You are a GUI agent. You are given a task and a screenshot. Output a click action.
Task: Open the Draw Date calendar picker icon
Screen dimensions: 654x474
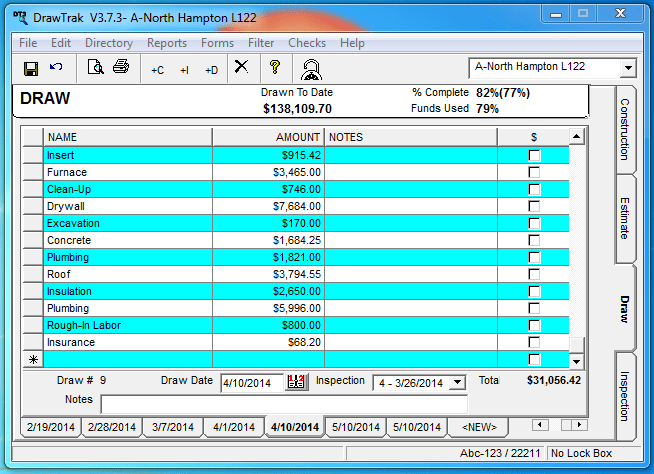point(297,382)
